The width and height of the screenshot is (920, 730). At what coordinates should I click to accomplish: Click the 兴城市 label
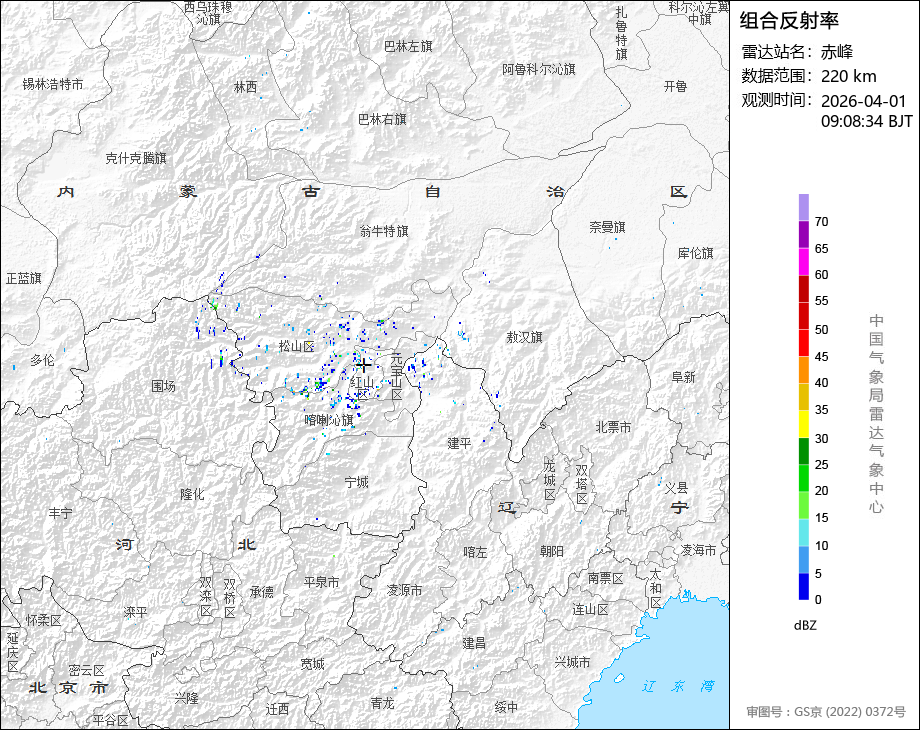[572, 663]
